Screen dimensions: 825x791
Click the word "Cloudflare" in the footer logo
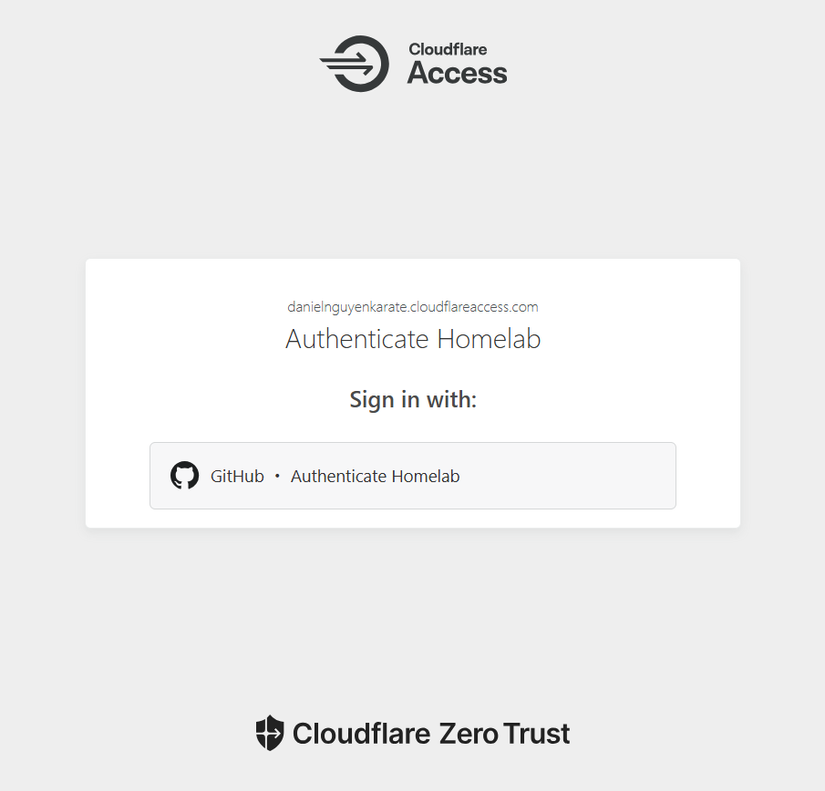[362, 734]
